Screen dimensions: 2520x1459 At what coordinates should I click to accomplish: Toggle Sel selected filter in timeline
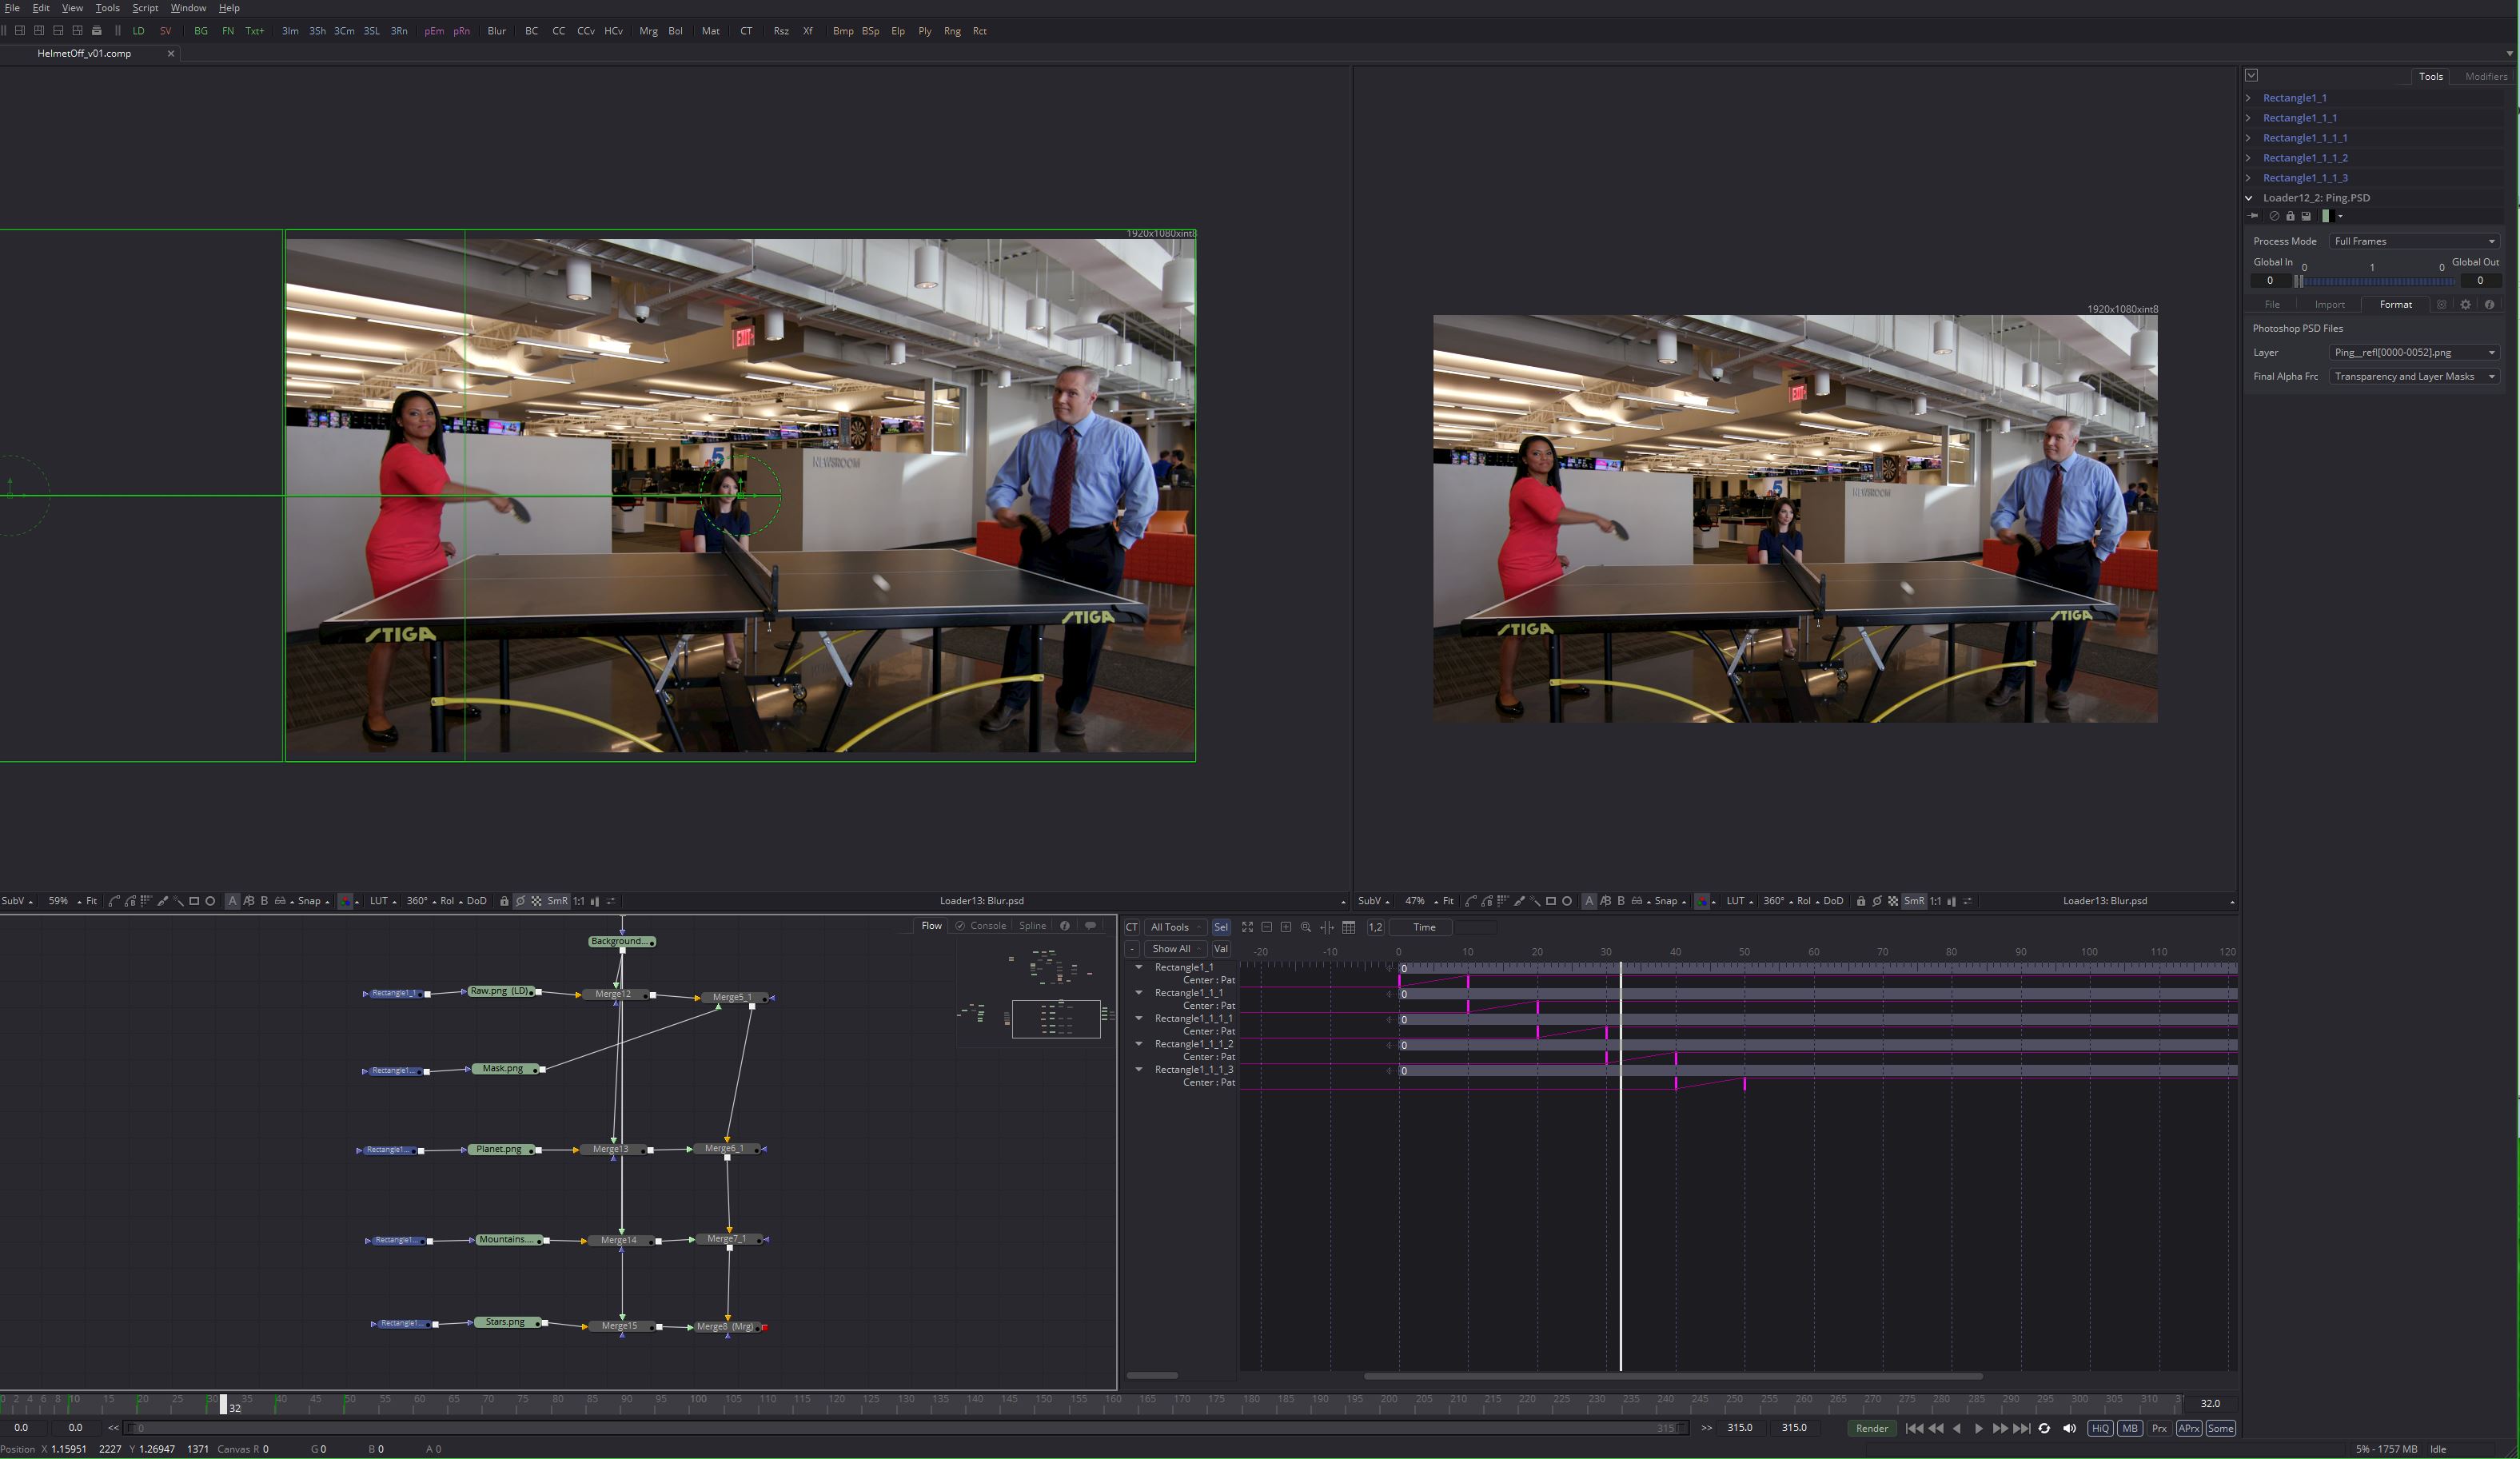pos(1221,927)
